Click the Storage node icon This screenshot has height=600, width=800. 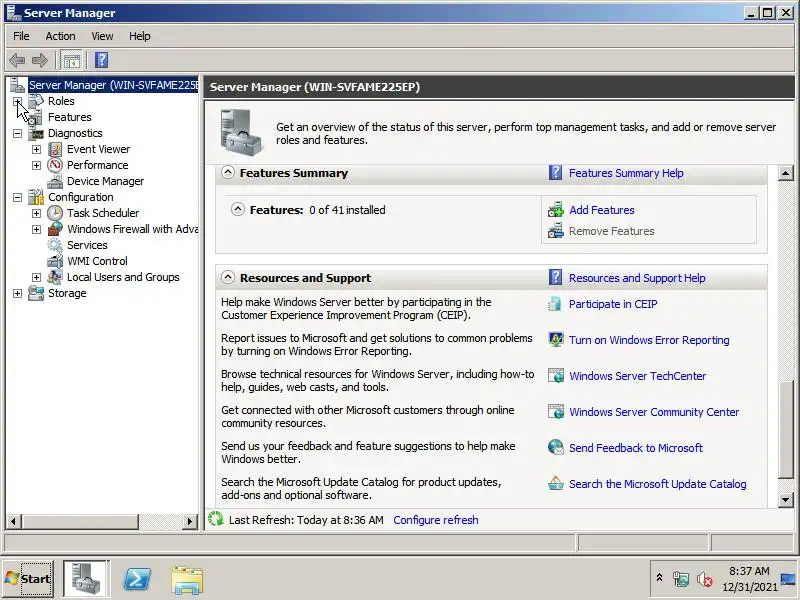[x=36, y=293]
